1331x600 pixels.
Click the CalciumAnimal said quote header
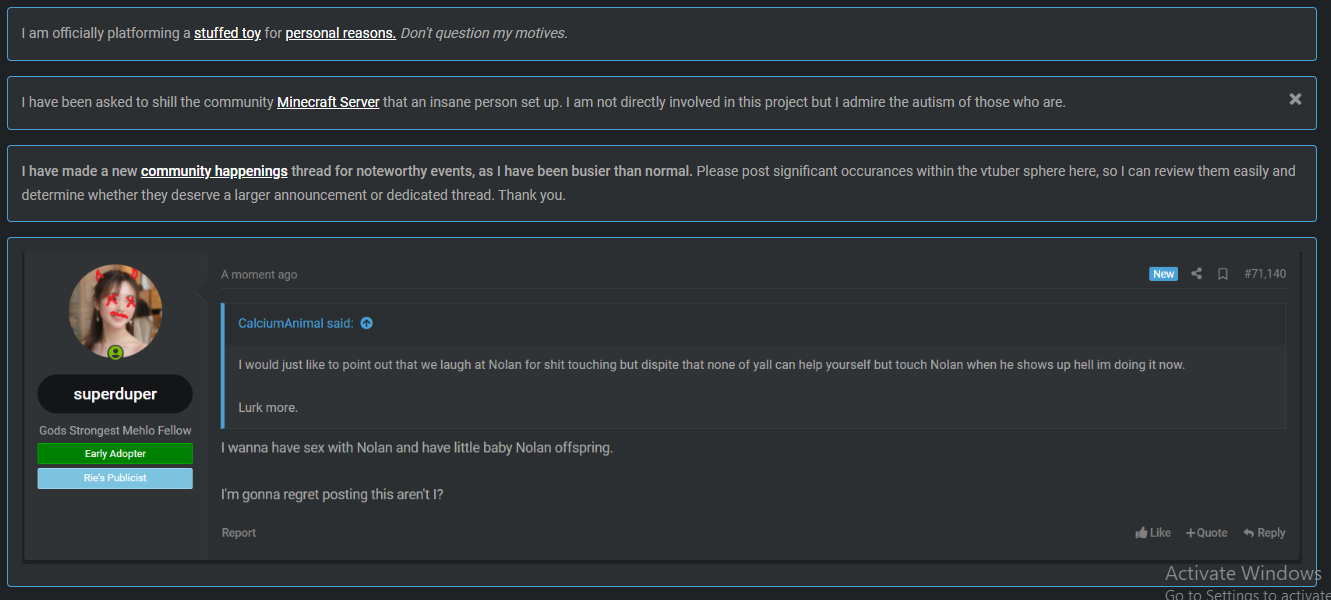(x=296, y=323)
